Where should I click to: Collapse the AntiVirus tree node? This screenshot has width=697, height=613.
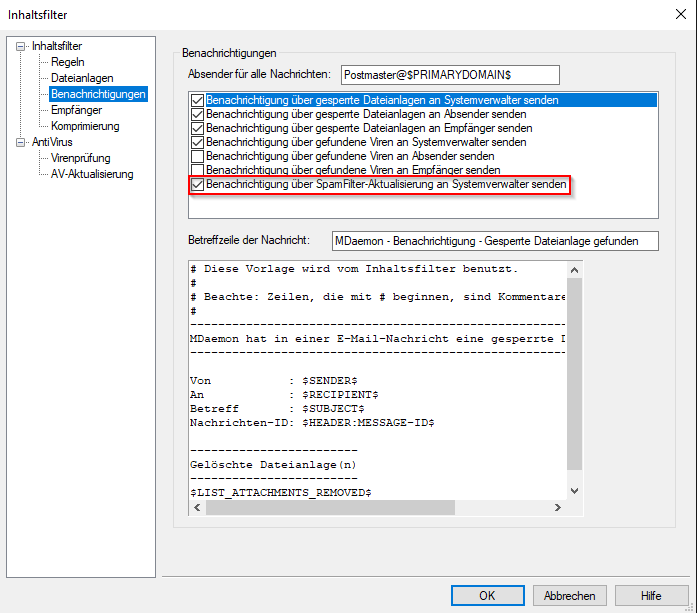click(x=22, y=142)
